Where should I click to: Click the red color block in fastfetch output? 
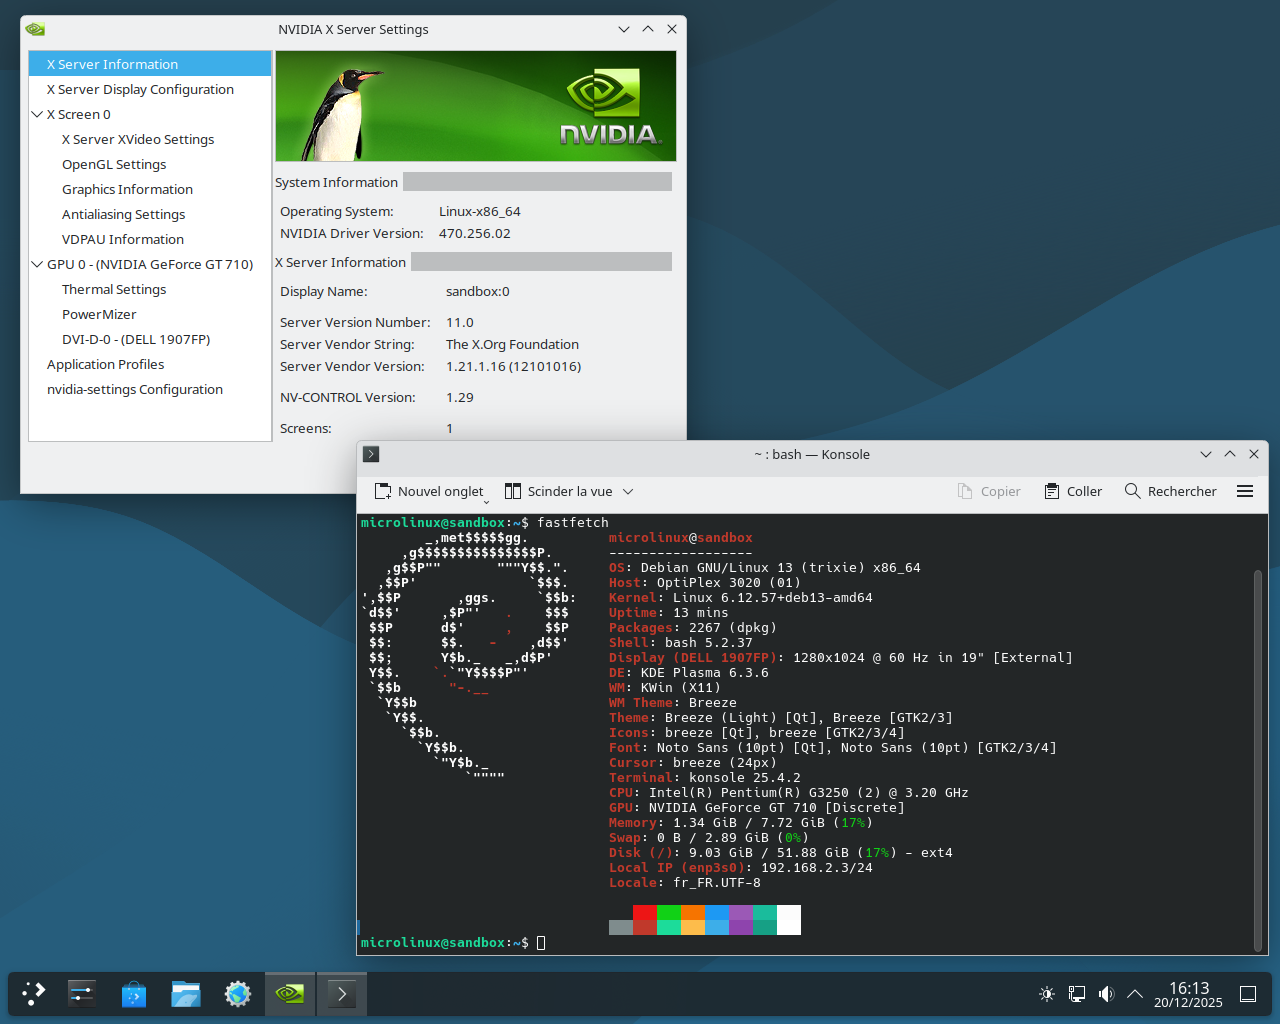tap(645, 912)
